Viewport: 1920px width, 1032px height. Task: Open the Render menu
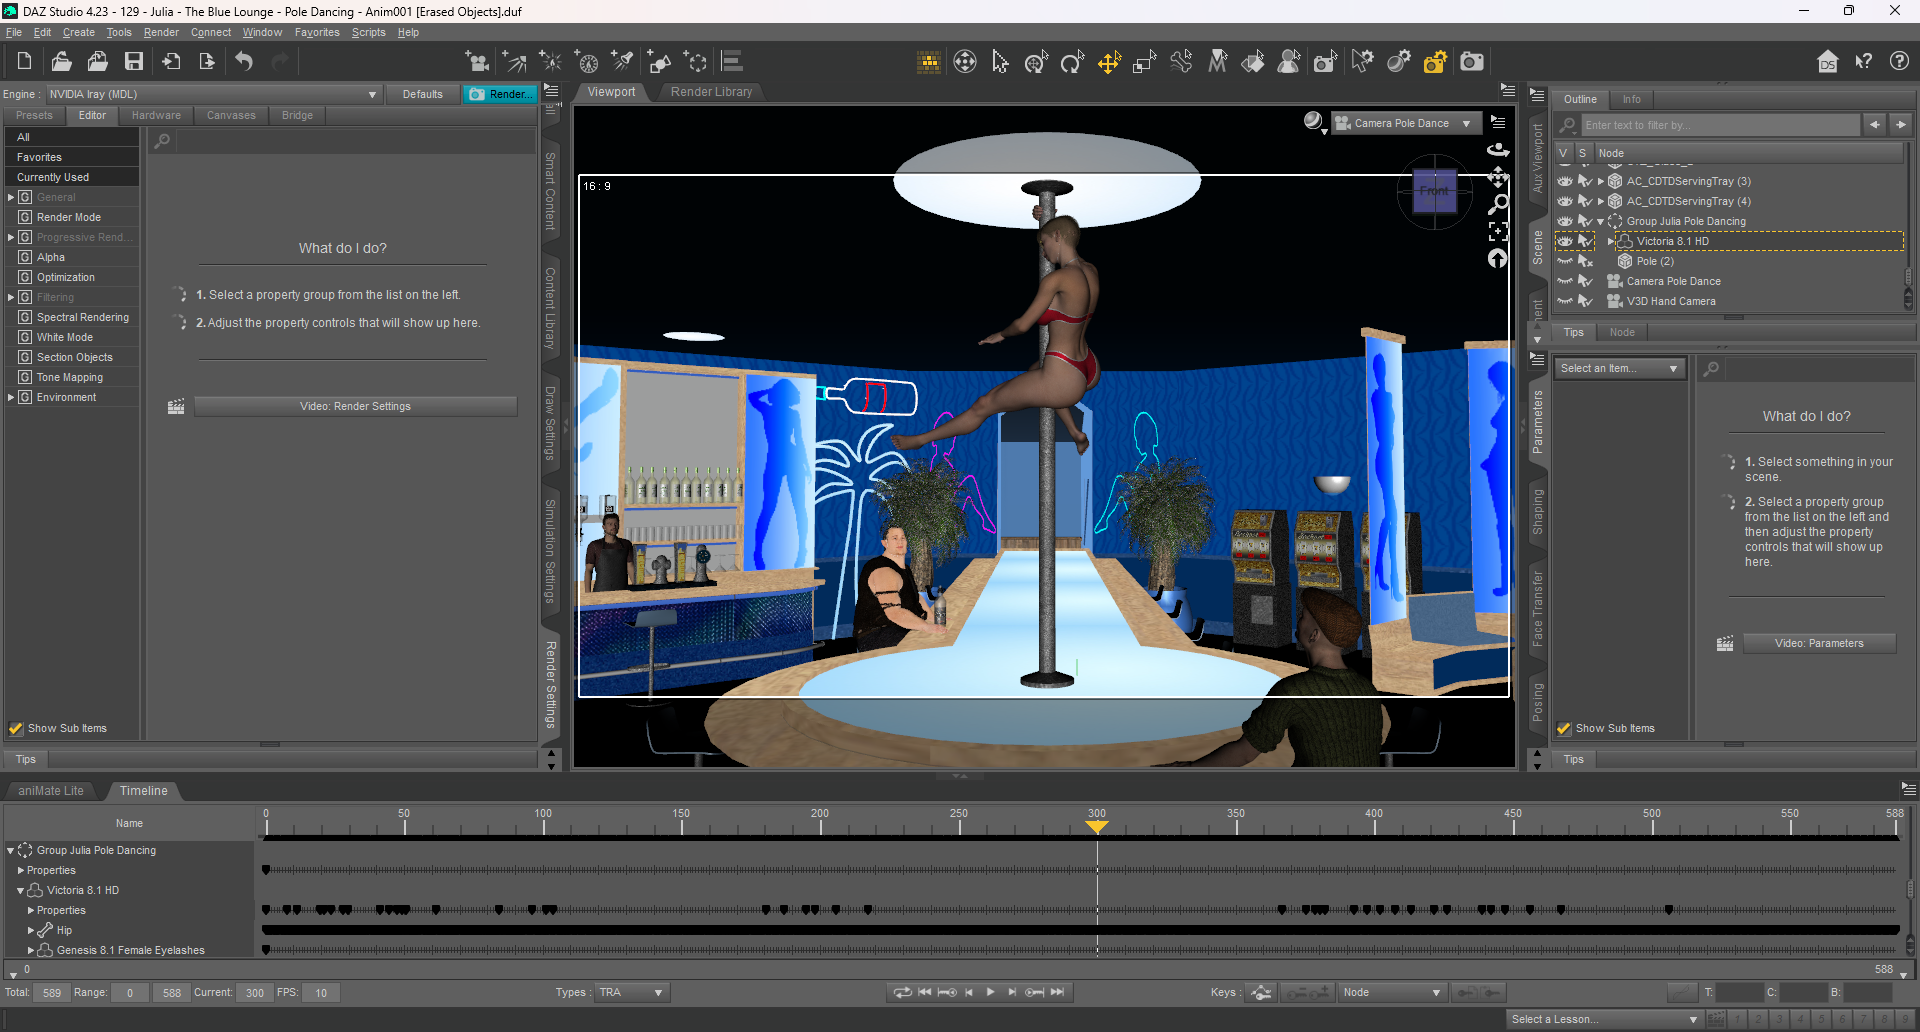(161, 32)
